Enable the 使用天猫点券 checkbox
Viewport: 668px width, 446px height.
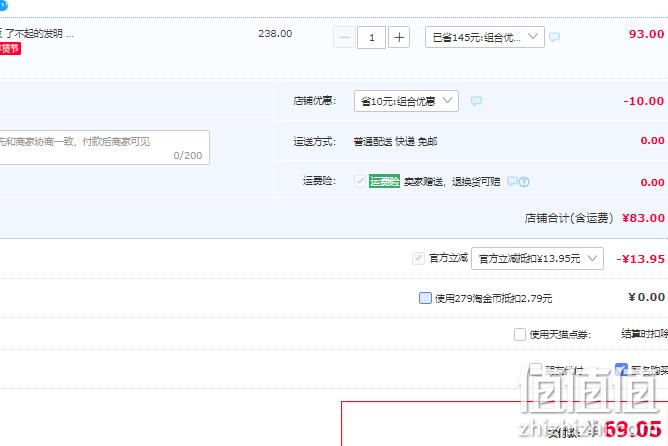pos(520,334)
